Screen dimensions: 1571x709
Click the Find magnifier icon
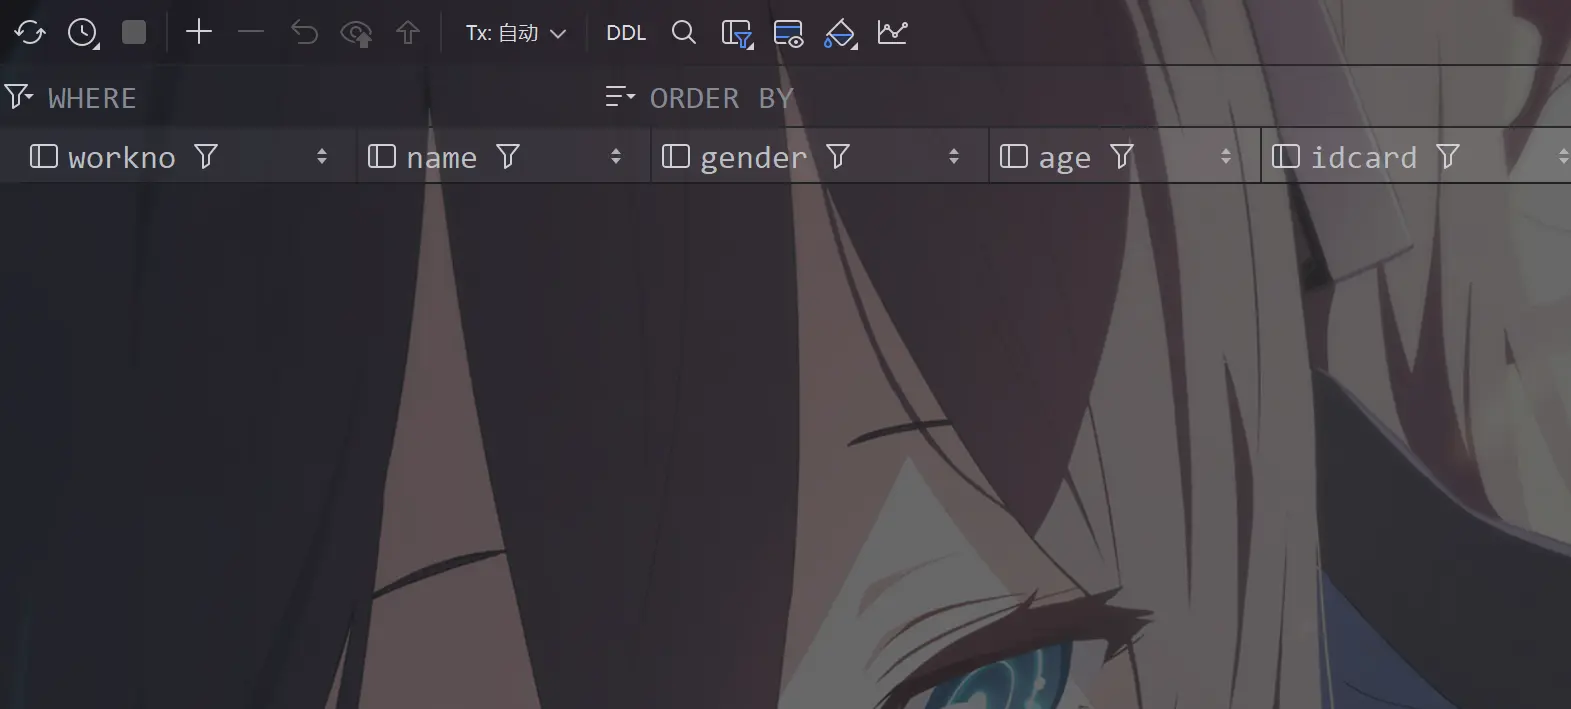pyautogui.click(x=684, y=32)
